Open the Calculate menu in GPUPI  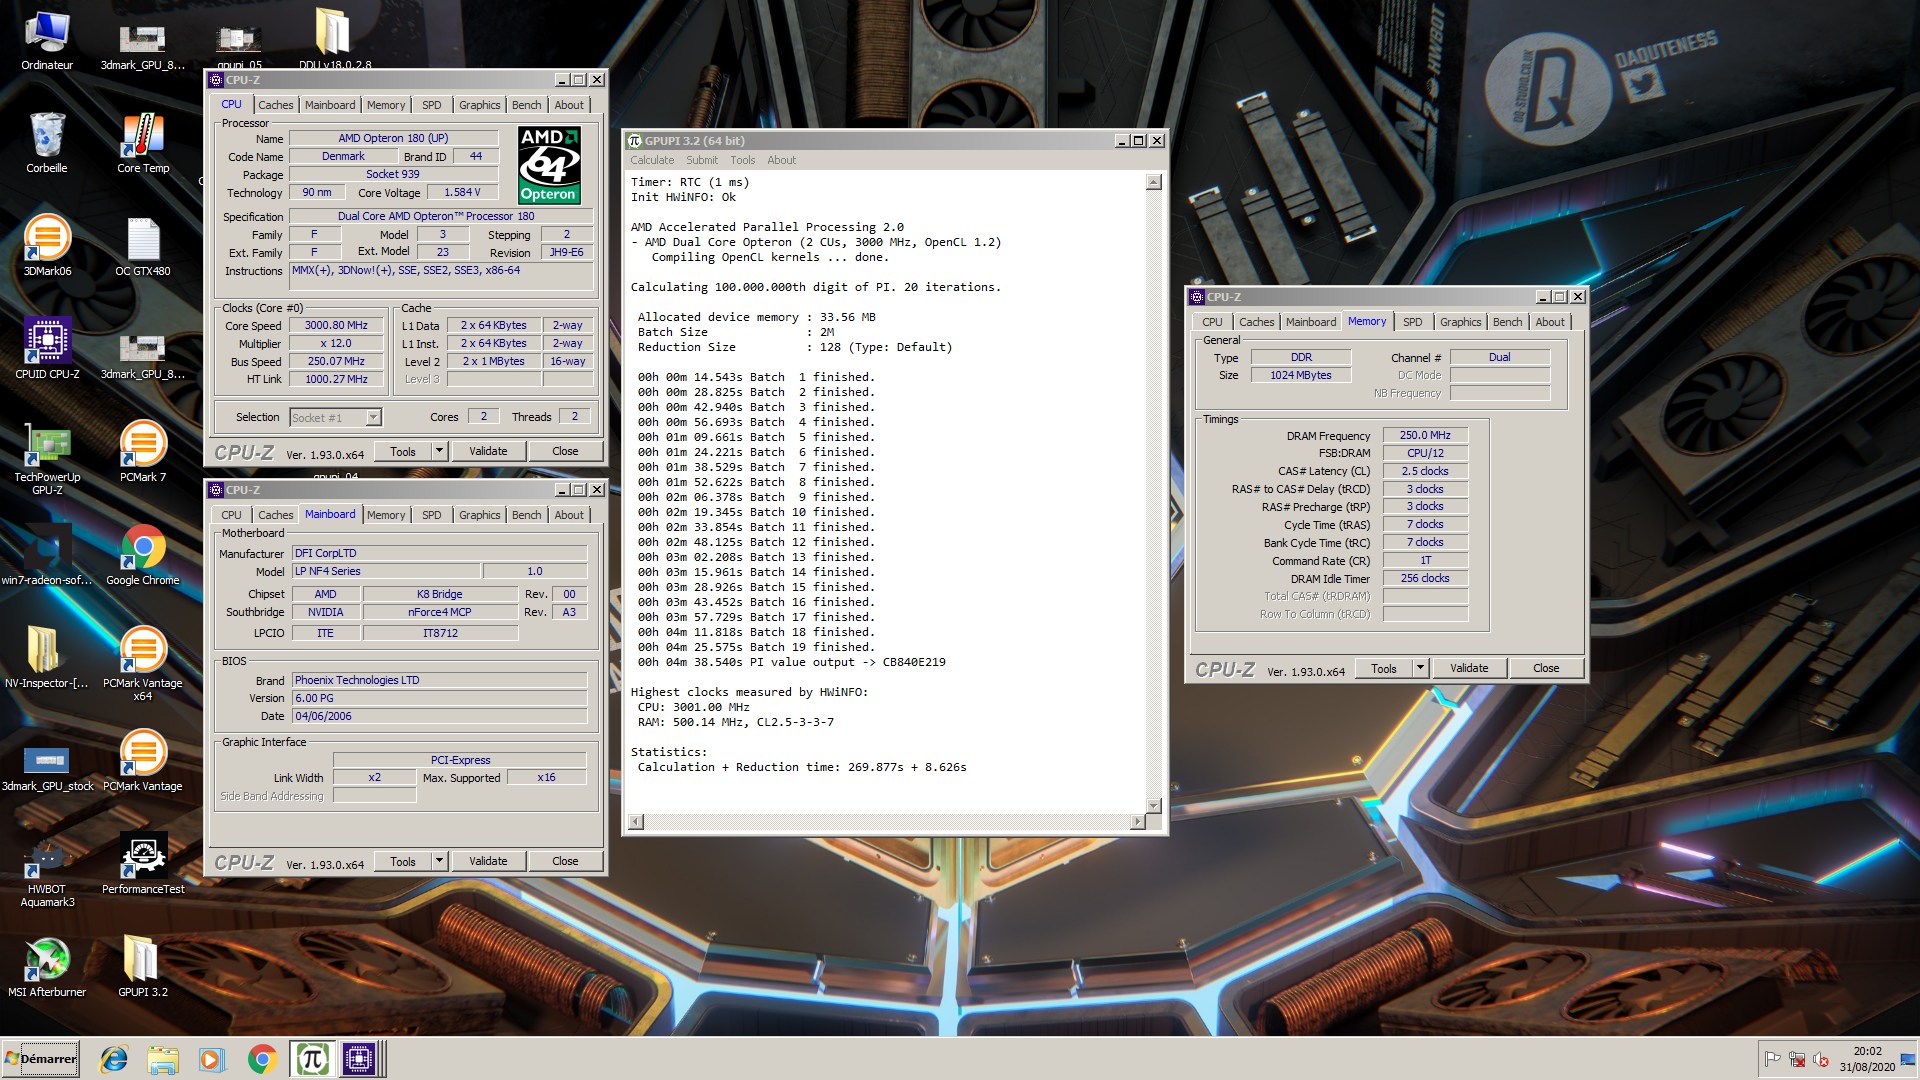652,160
